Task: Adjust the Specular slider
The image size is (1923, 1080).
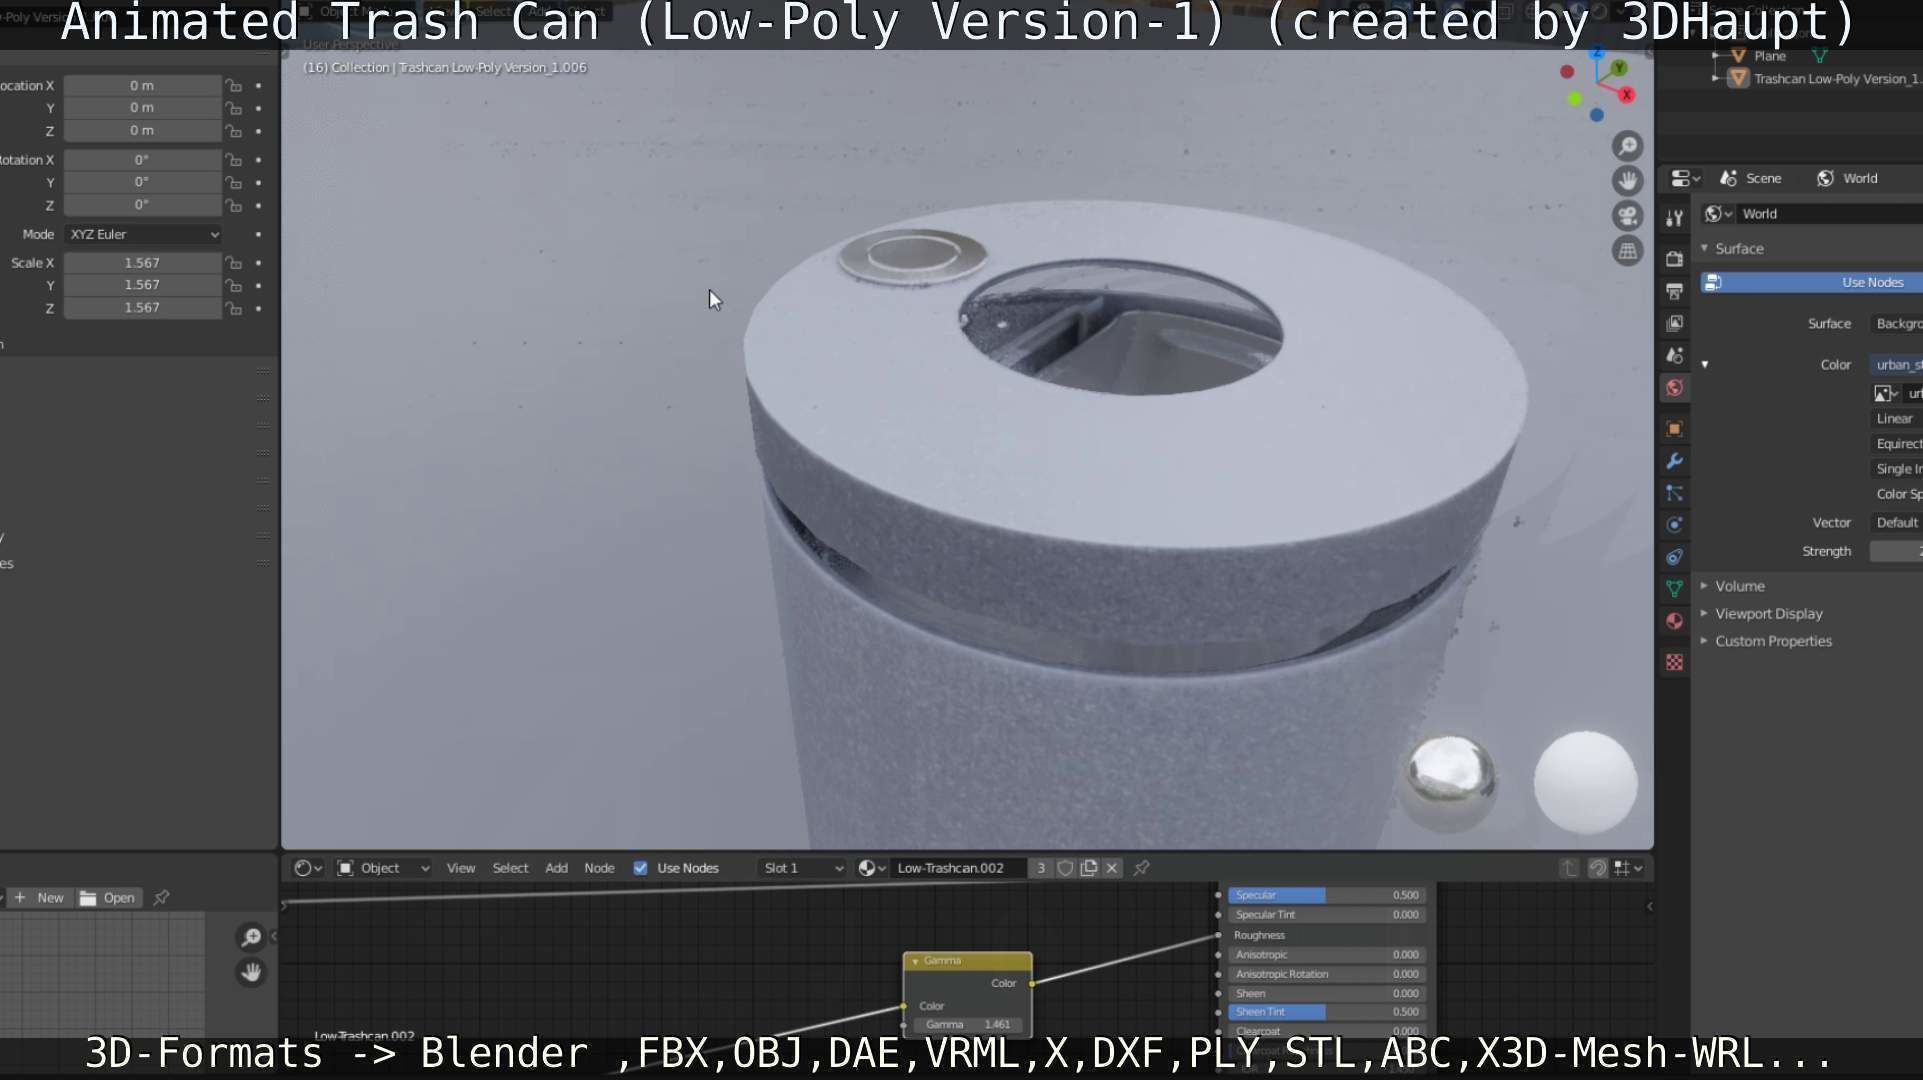Action: [x=1326, y=896]
